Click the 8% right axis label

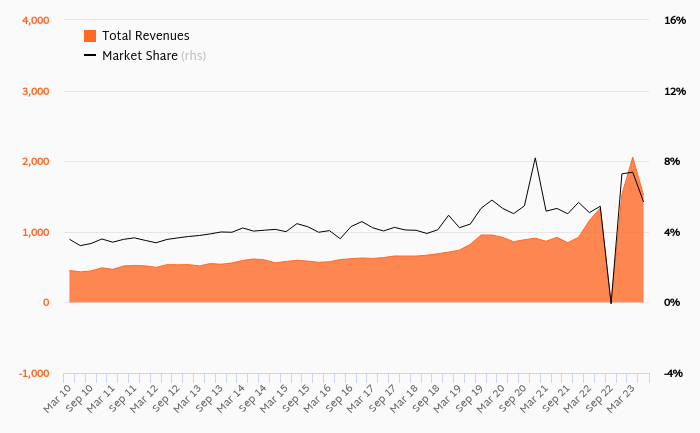coord(672,162)
